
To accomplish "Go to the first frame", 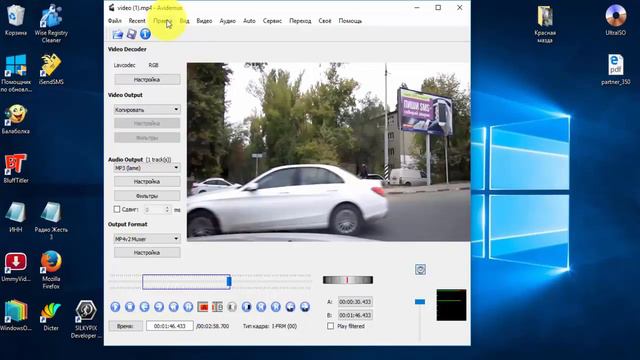I will (x=261, y=307).
